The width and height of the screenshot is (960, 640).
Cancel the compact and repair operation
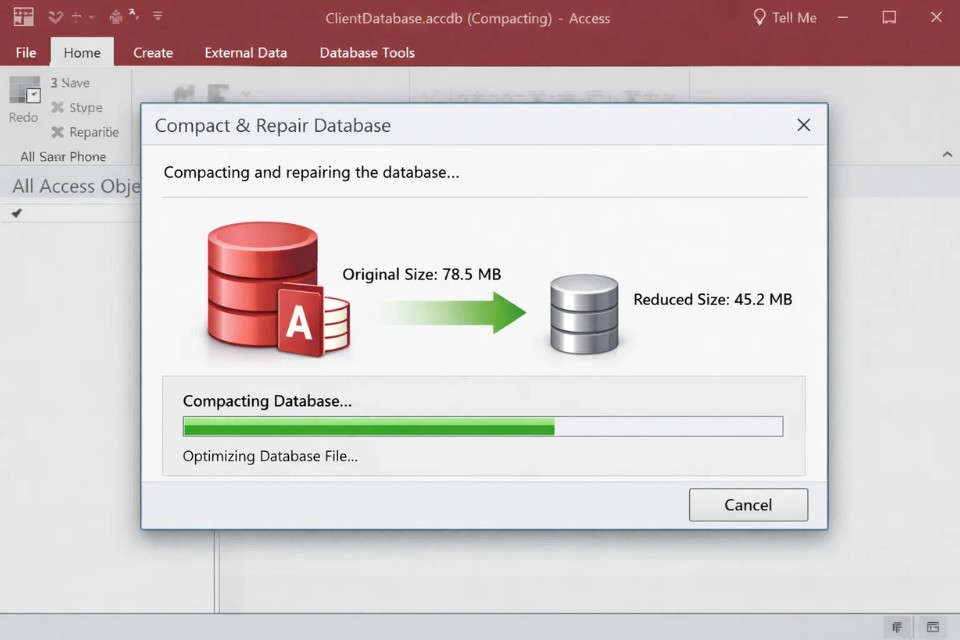pyautogui.click(x=747, y=505)
